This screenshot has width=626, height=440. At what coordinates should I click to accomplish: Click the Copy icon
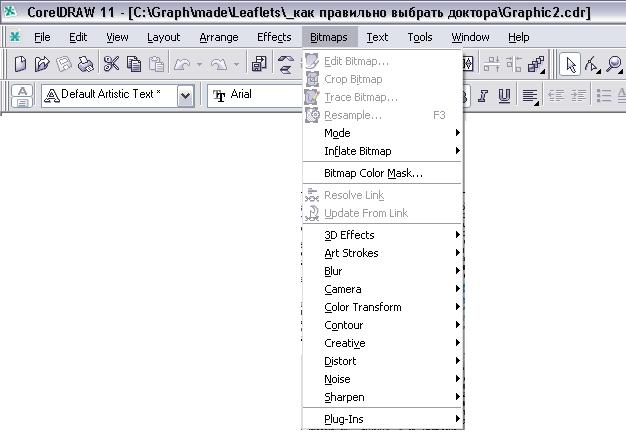tap(134, 64)
